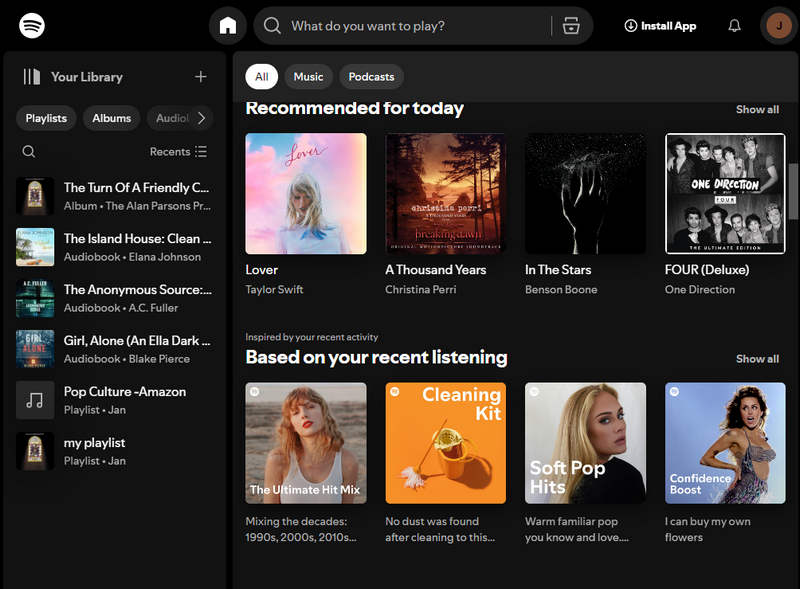Filter library by Albums
800x589 pixels.
111,118
